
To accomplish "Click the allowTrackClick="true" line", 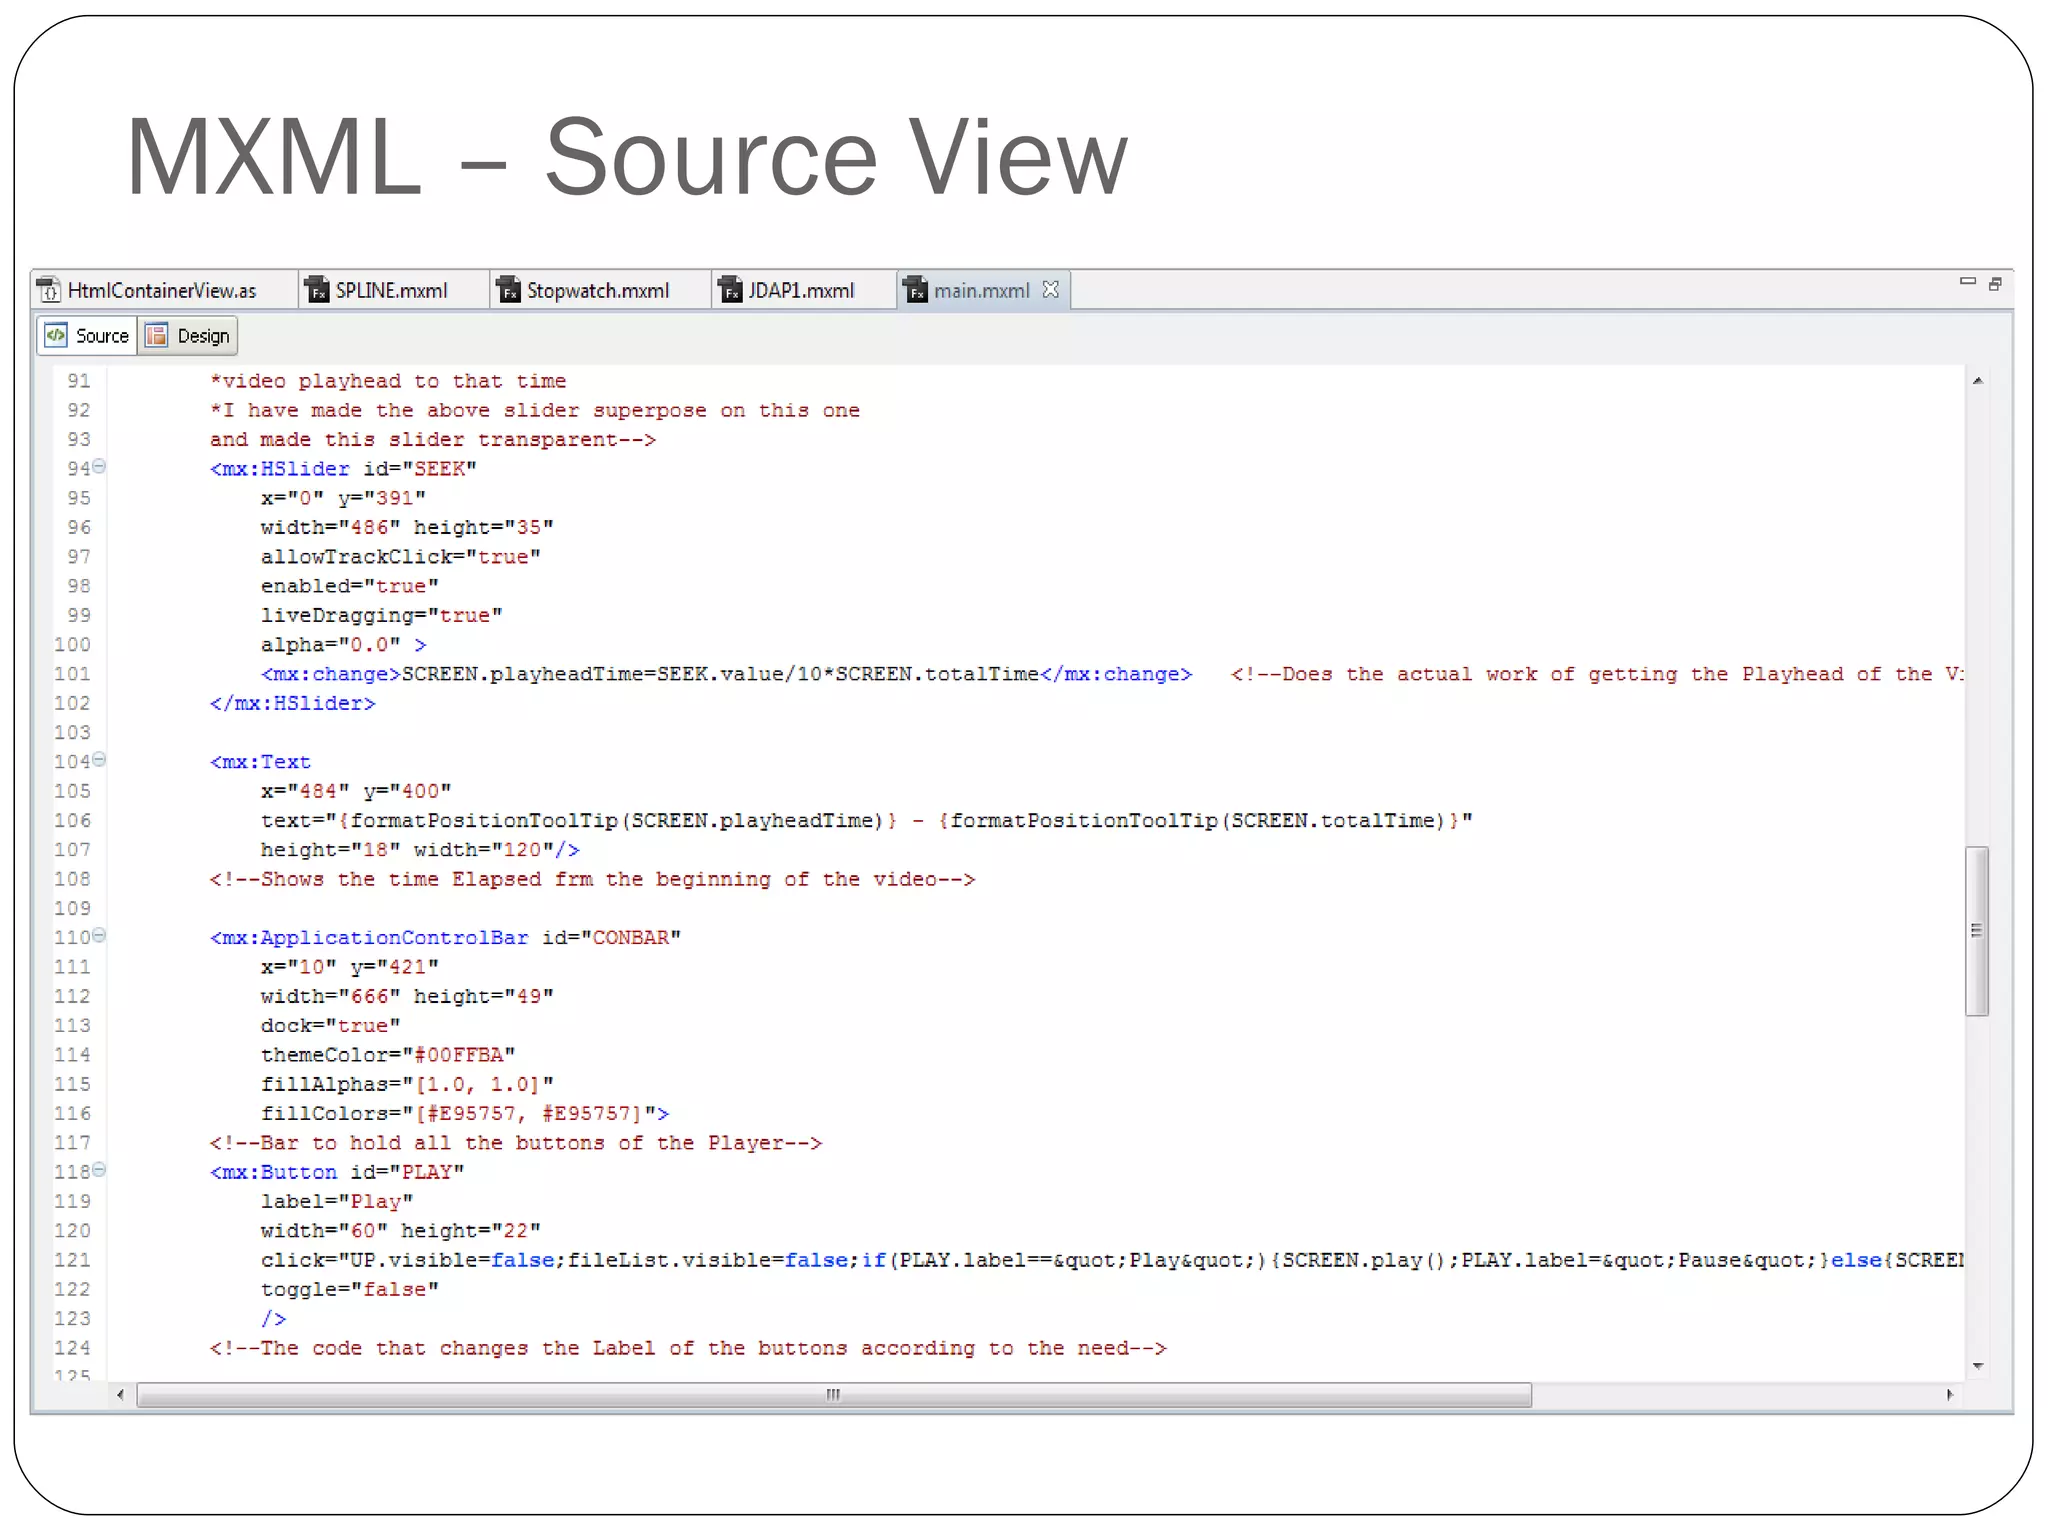I will 400,557.
